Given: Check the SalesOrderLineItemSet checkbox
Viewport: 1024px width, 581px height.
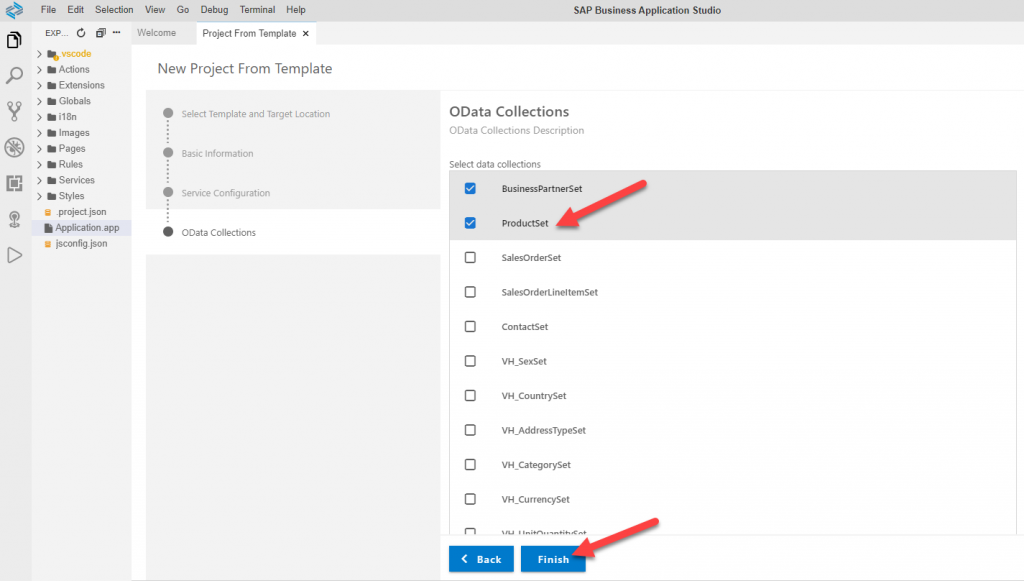Looking at the screenshot, I should [x=470, y=292].
